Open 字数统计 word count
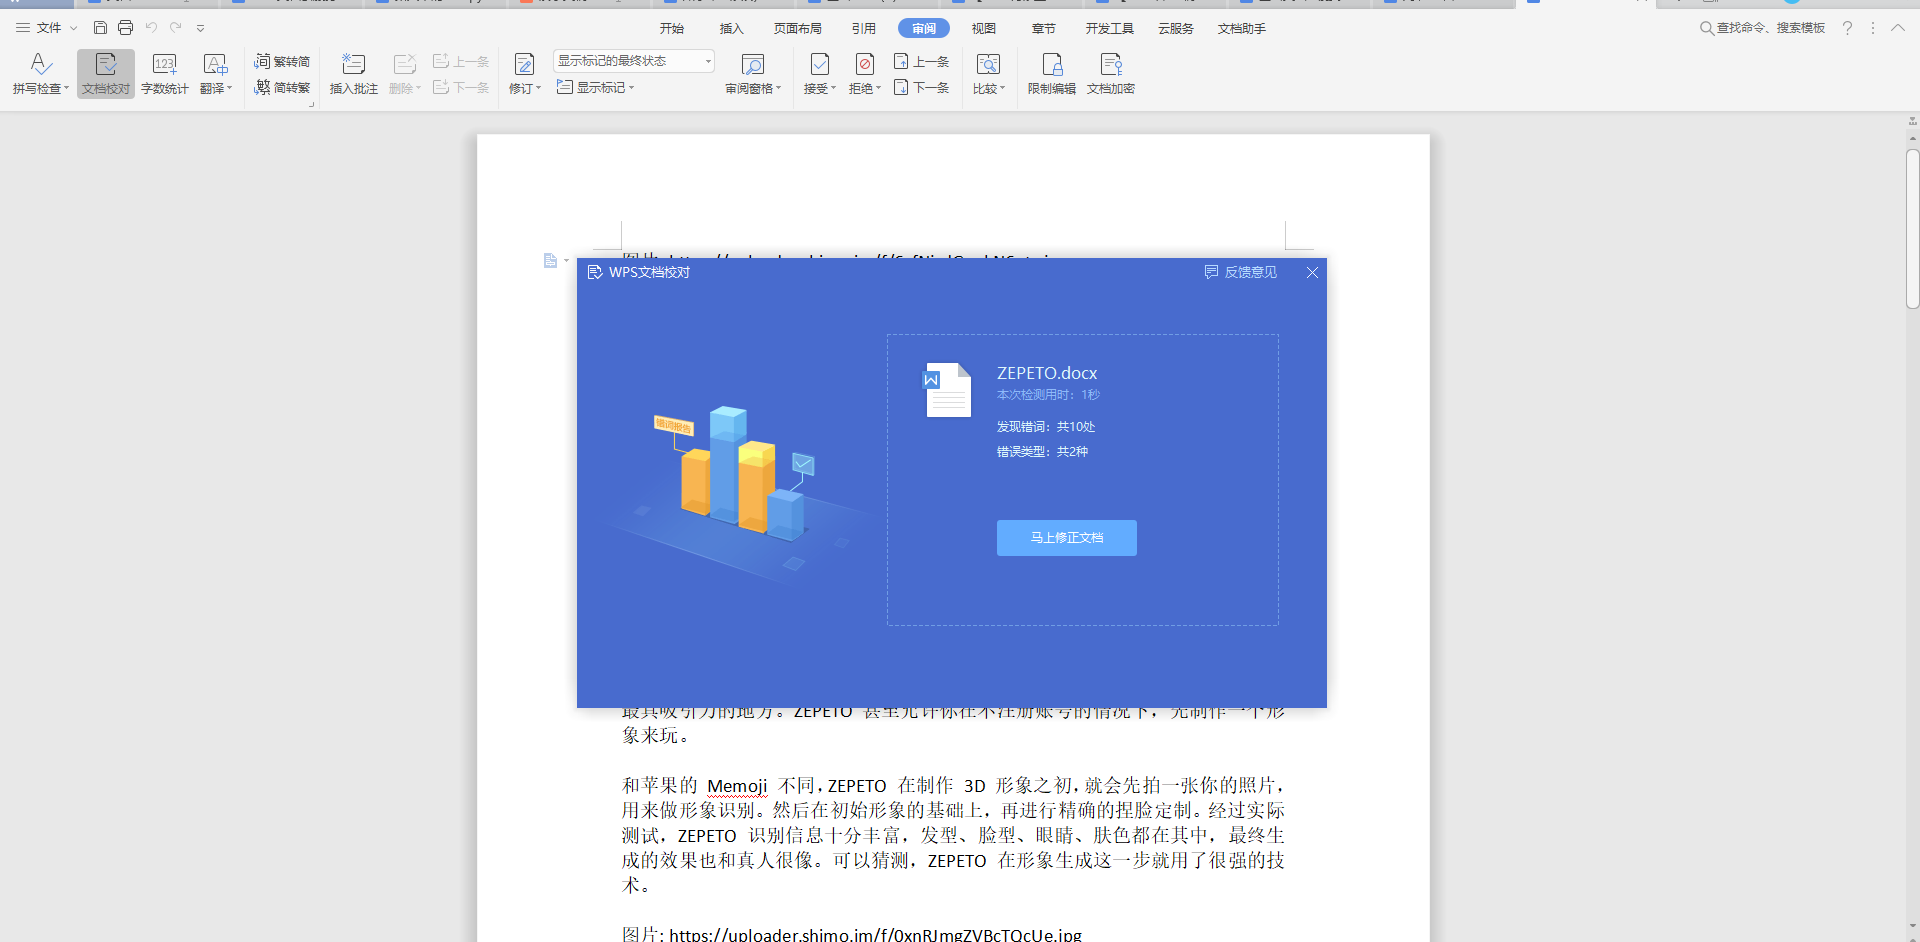This screenshot has width=1920, height=942. point(165,74)
